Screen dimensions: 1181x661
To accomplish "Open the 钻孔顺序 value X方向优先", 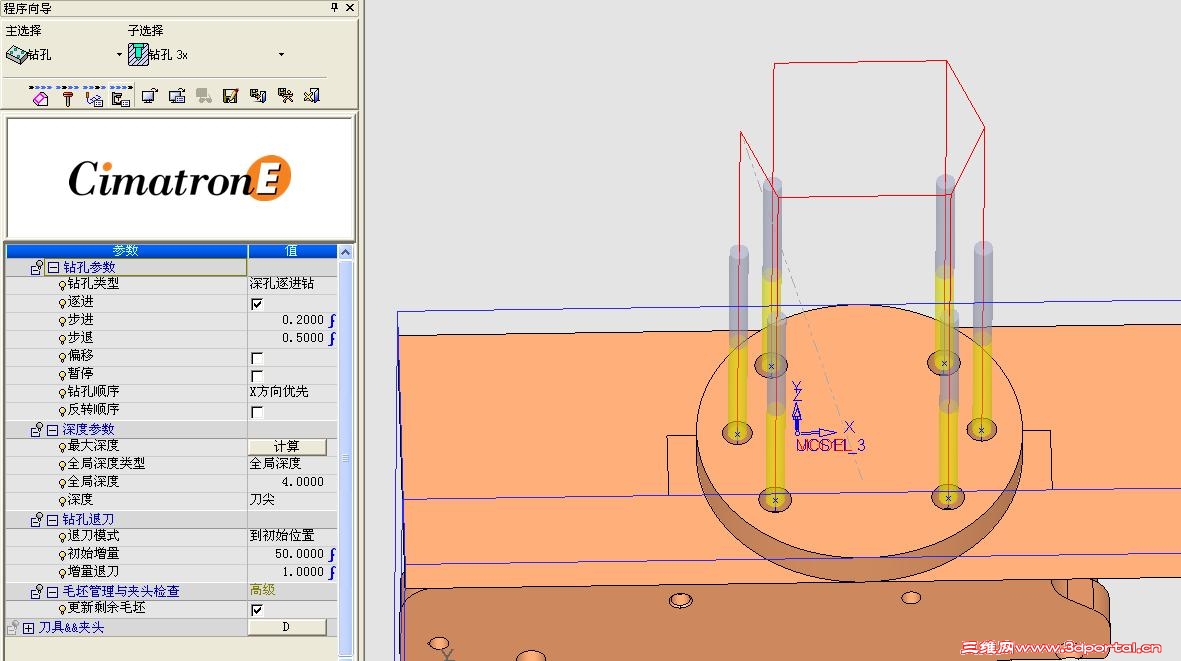I will pos(292,391).
